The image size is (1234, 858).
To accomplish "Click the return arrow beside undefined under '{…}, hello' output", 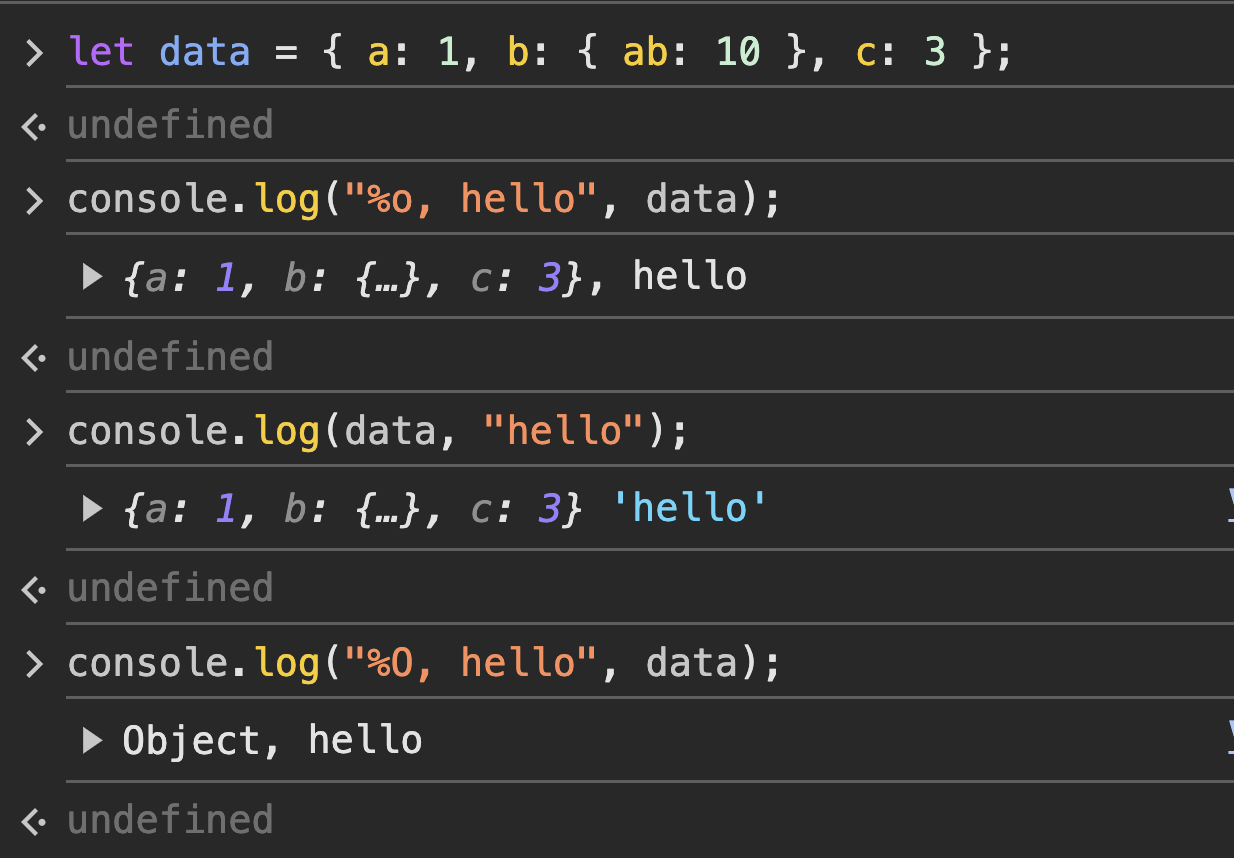I will pos(34,357).
